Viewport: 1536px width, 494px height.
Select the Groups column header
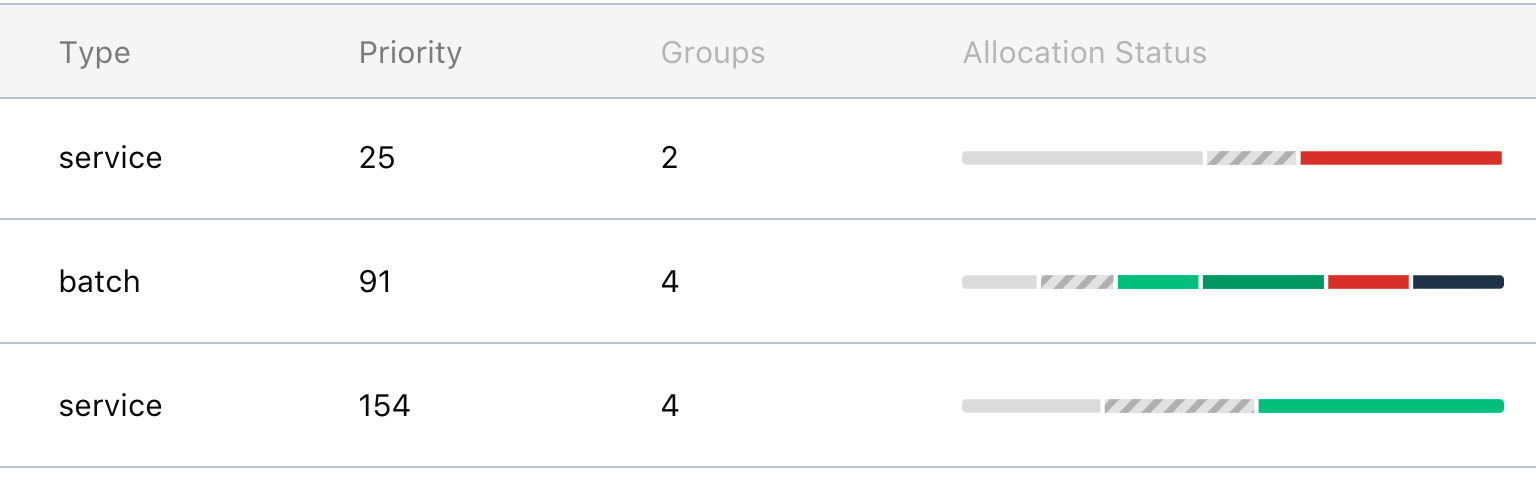pos(713,52)
